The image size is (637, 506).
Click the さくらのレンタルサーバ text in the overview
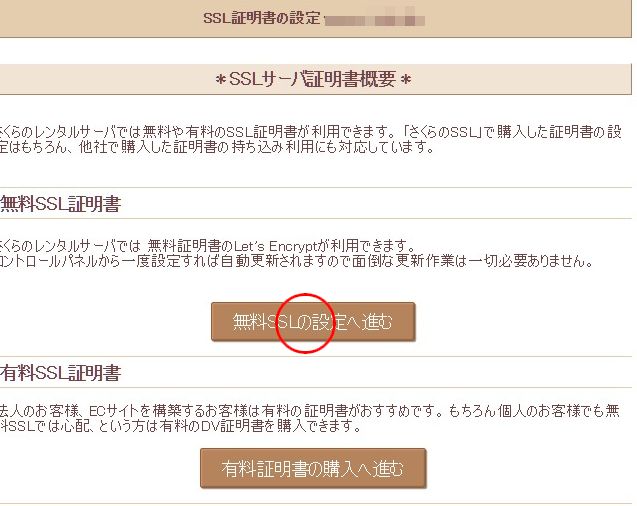coord(52,132)
